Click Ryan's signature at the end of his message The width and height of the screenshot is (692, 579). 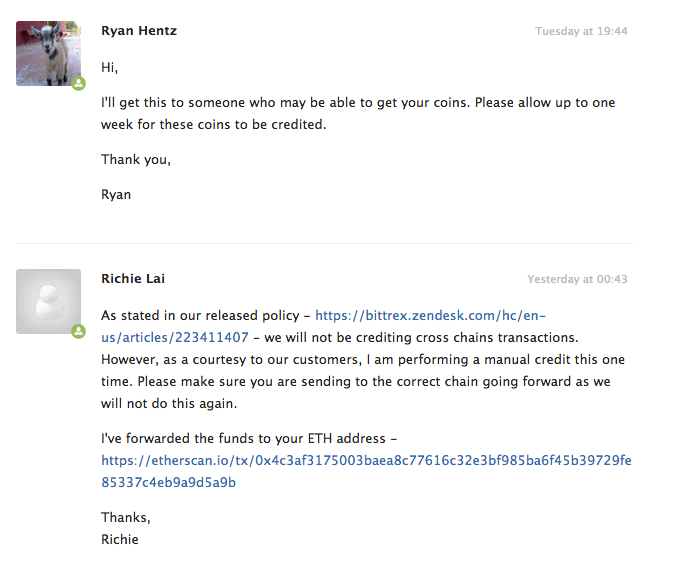point(116,194)
